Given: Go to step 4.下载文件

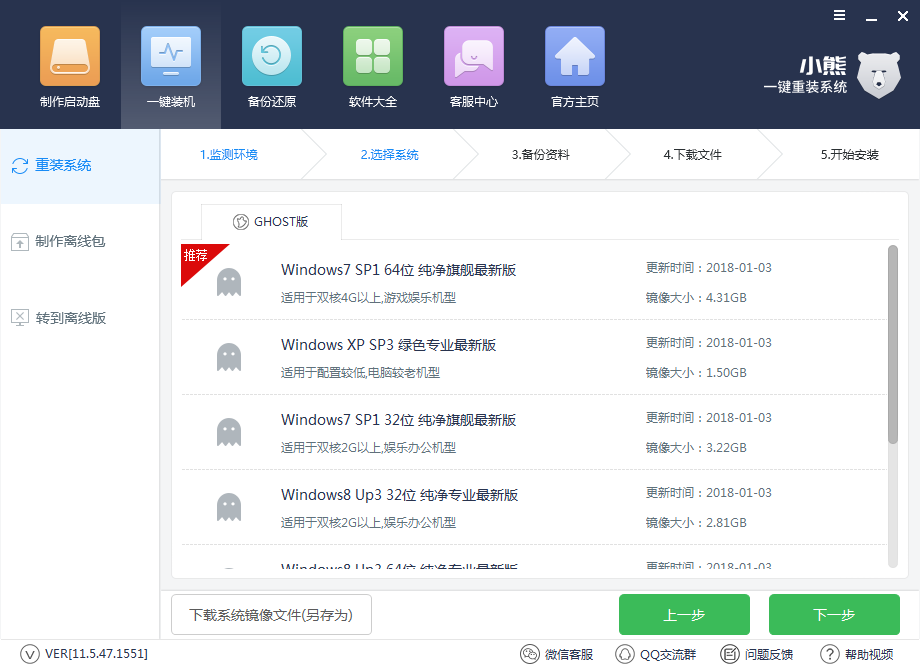Looking at the screenshot, I should click(x=692, y=155).
